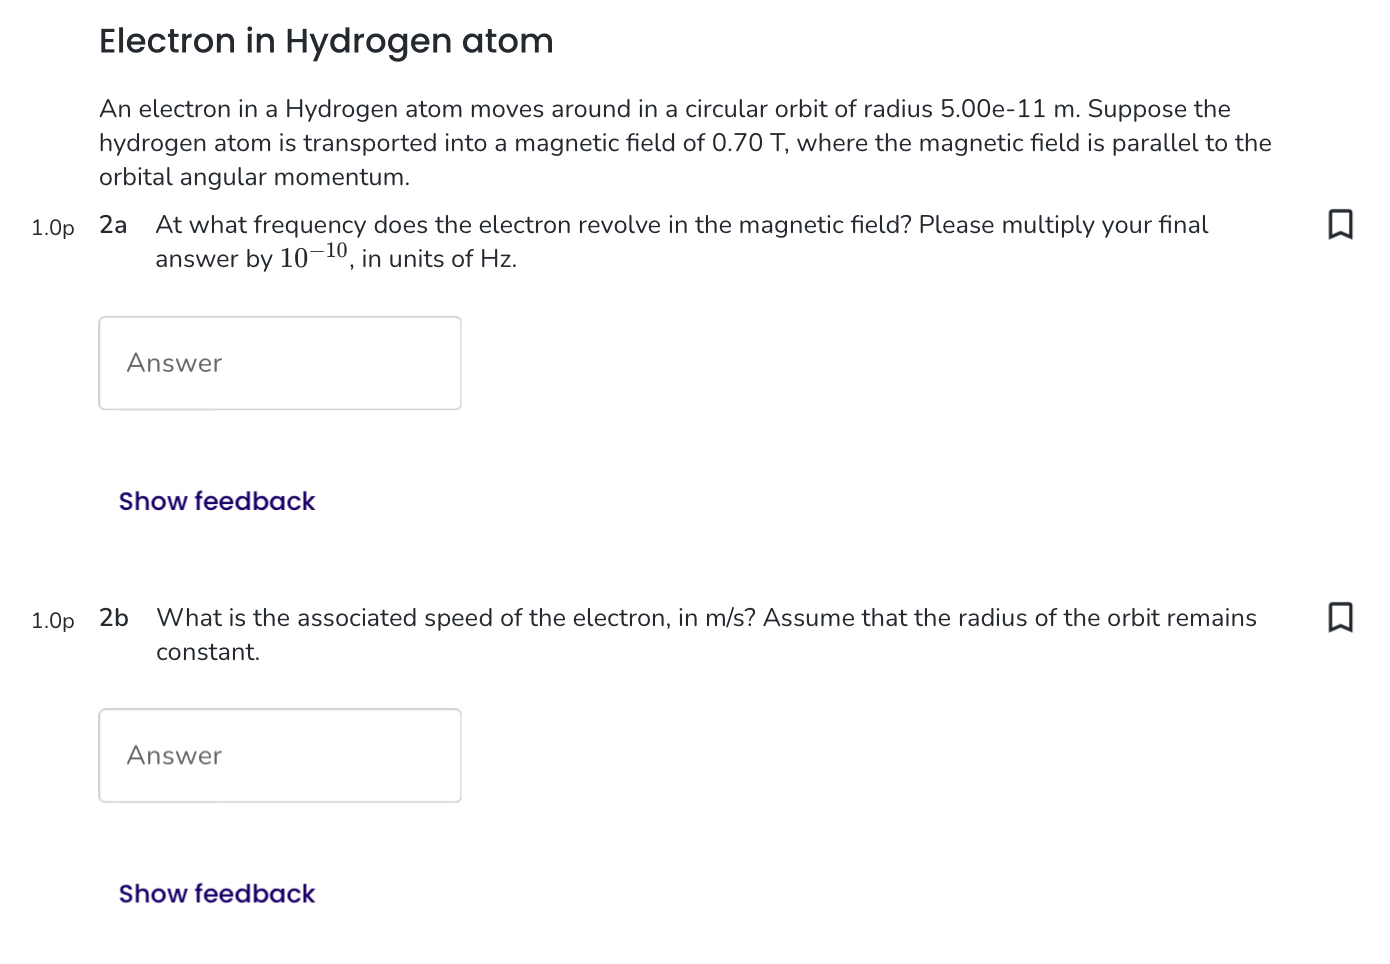Select the question label 2a

coord(112,224)
